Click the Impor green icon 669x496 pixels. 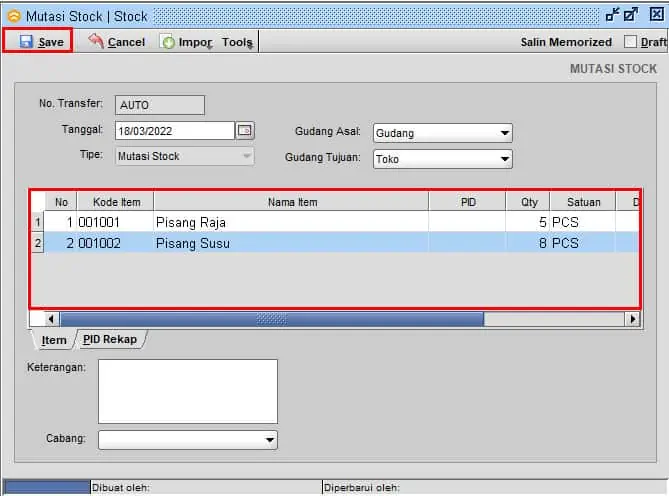click(168, 42)
